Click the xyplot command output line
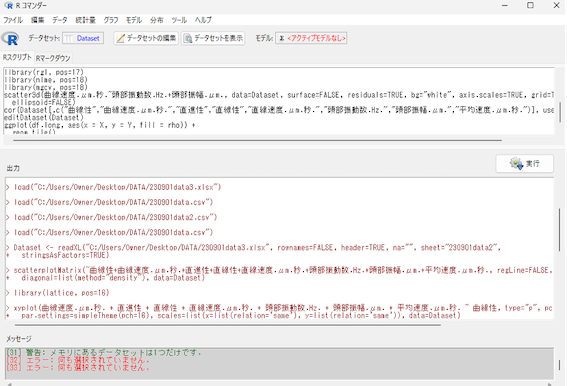 [x=279, y=308]
